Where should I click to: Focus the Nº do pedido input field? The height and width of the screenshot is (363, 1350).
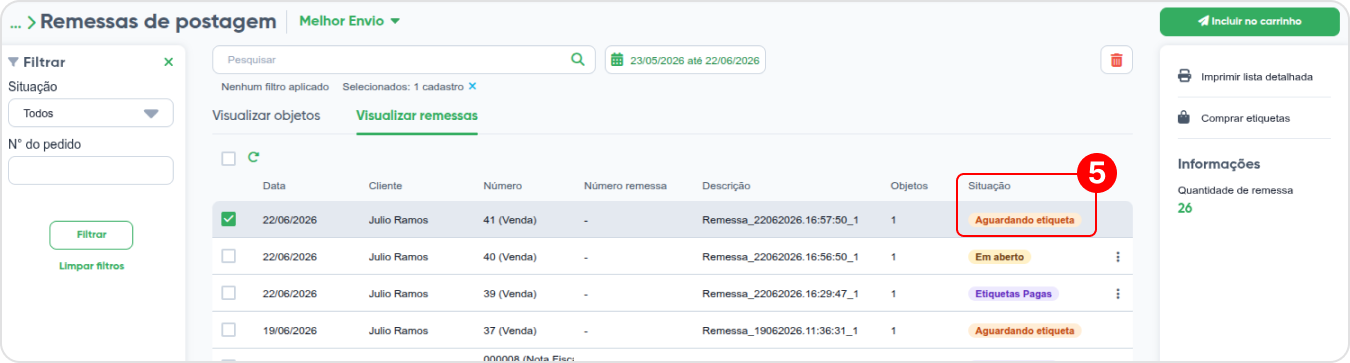click(91, 170)
